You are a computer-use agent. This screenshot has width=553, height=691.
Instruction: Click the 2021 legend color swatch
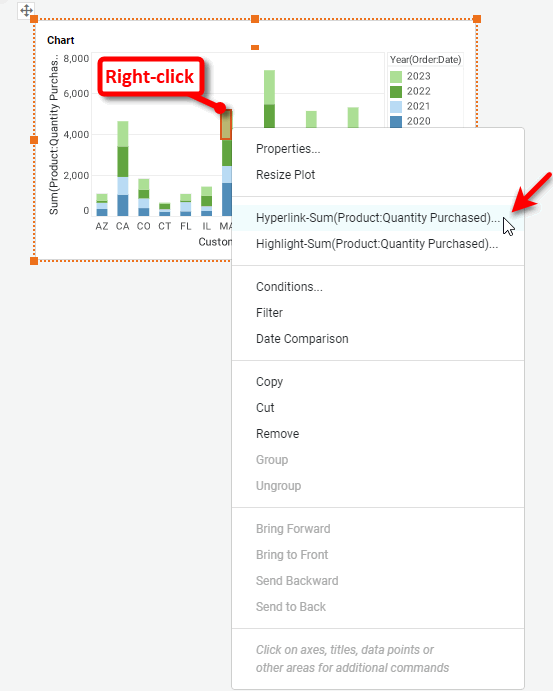click(396, 107)
